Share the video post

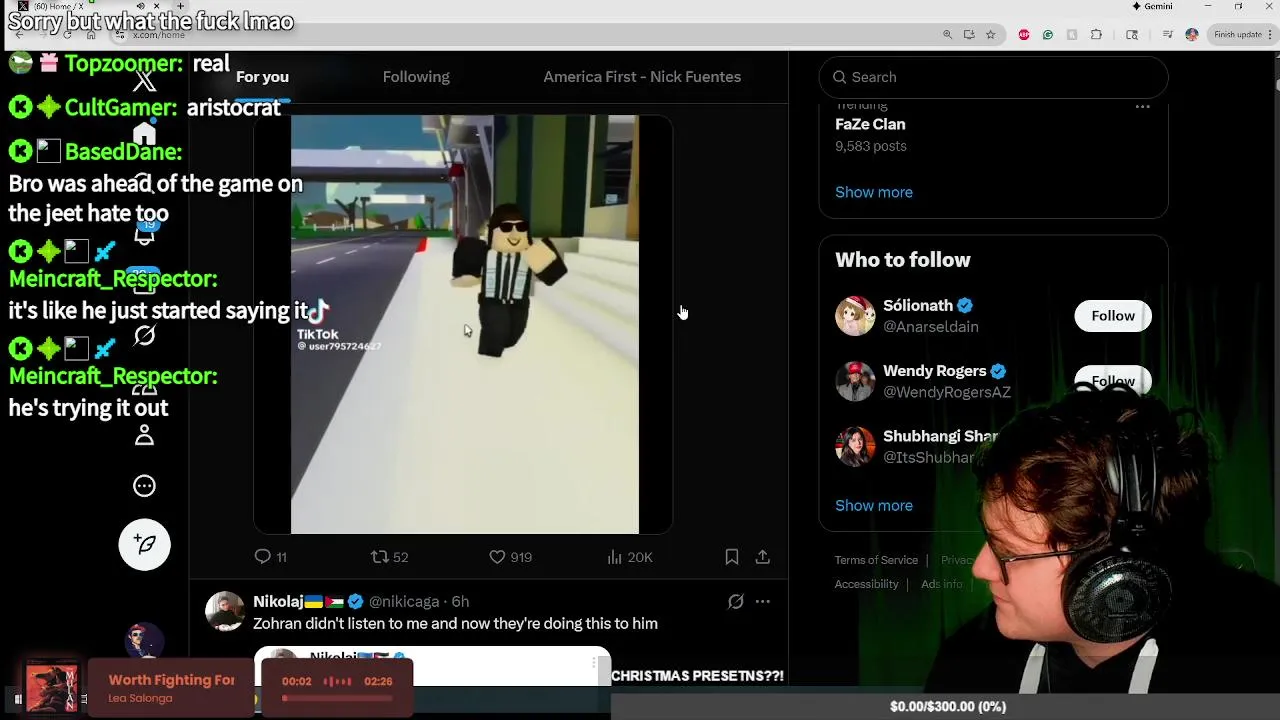pos(762,557)
